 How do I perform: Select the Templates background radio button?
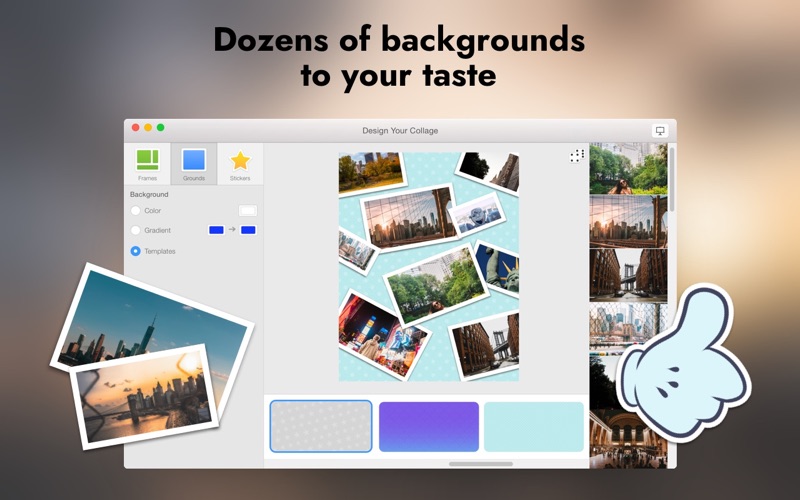(135, 251)
